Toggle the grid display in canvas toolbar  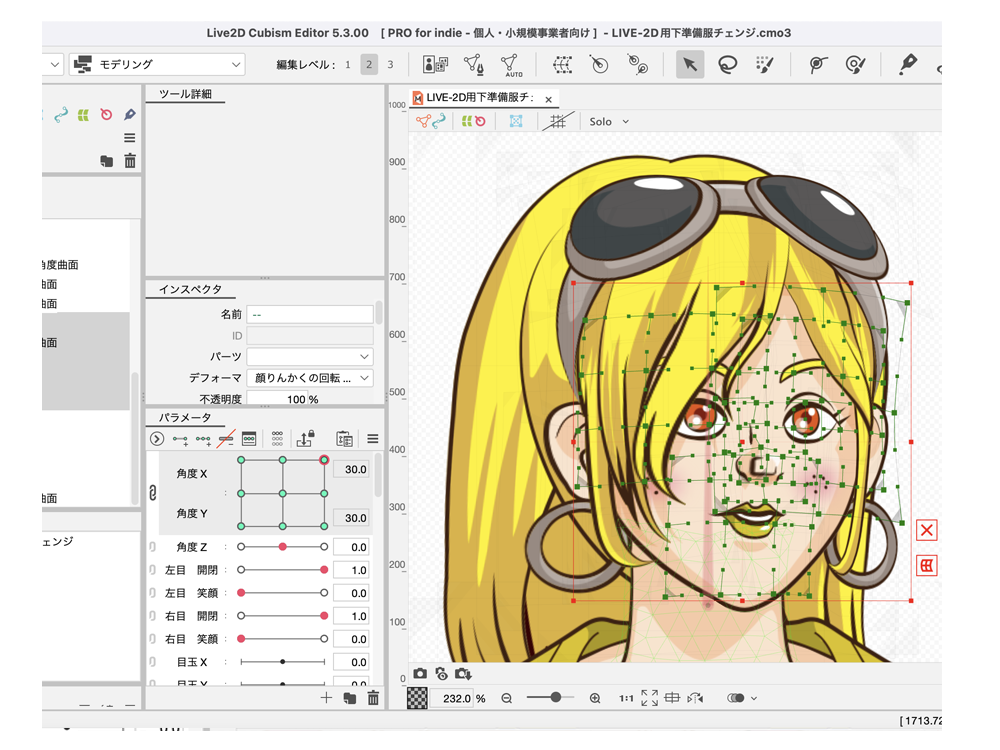pyautogui.click(x=557, y=121)
